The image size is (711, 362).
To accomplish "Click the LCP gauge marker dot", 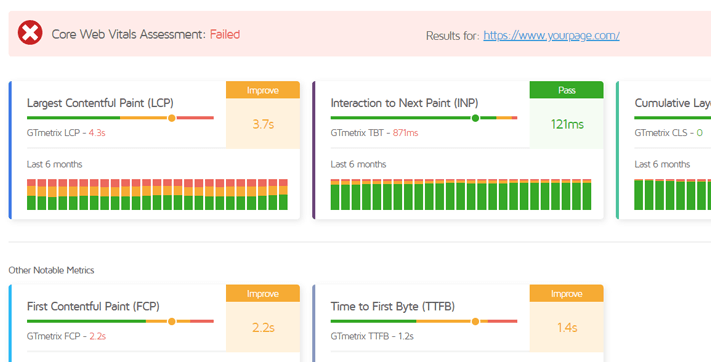I will (x=171, y=118).
